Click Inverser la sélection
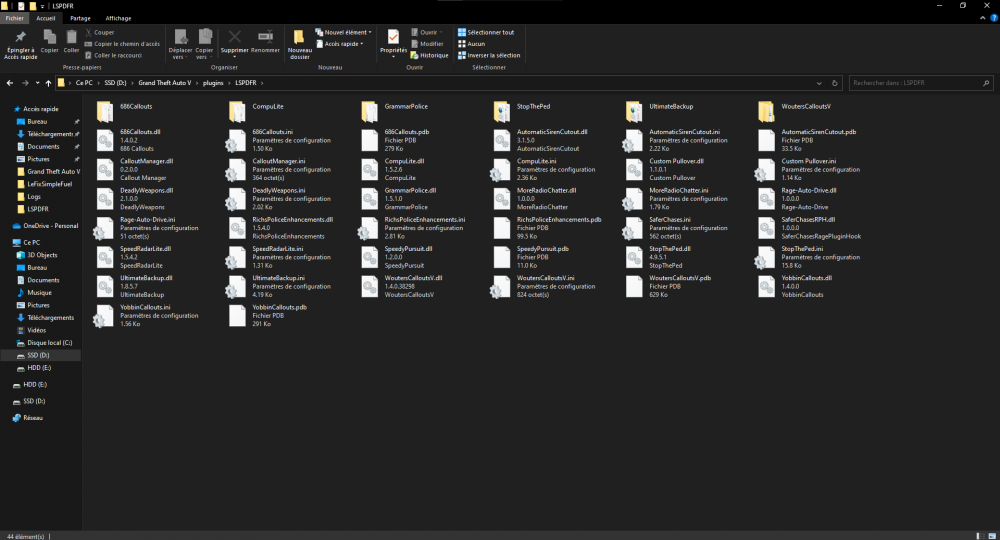 click(489, 55)
